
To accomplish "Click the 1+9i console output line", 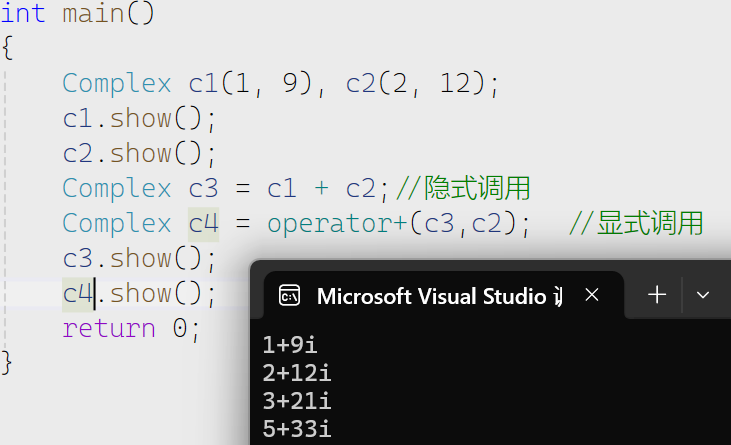I will coord(290,345).
